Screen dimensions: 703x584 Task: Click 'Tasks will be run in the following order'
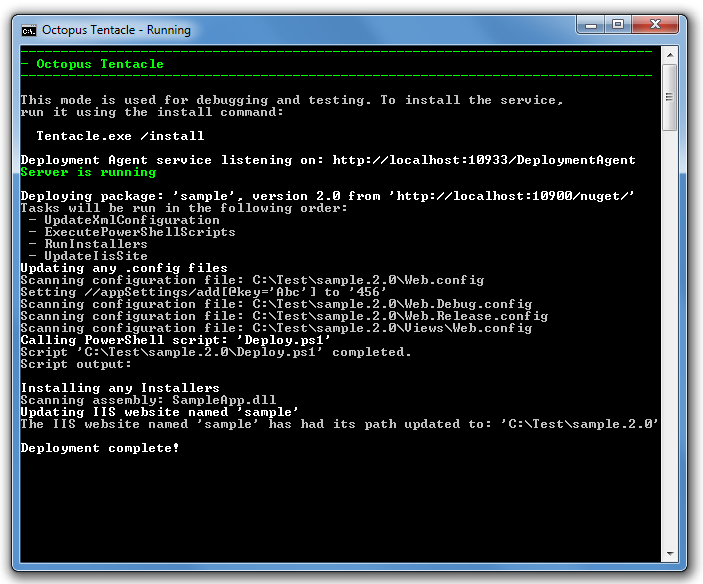pyautogui.click(x=184, y=208)
